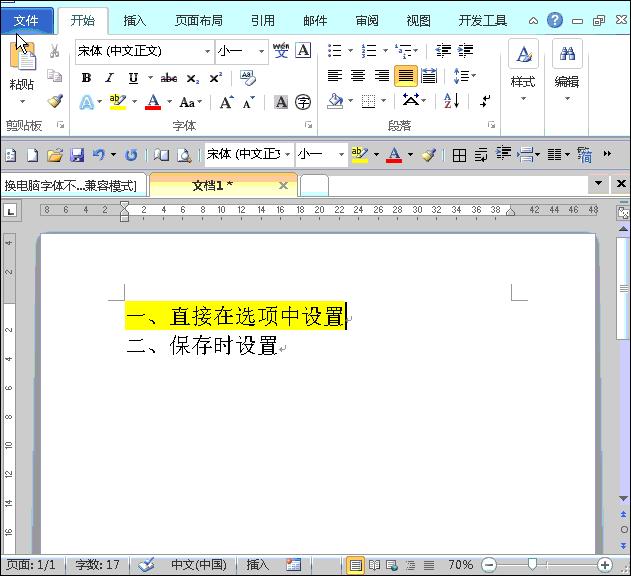Screen dimensions: 631x576
Task: Click the Shrink Font icon
Action: click(249, 103)
